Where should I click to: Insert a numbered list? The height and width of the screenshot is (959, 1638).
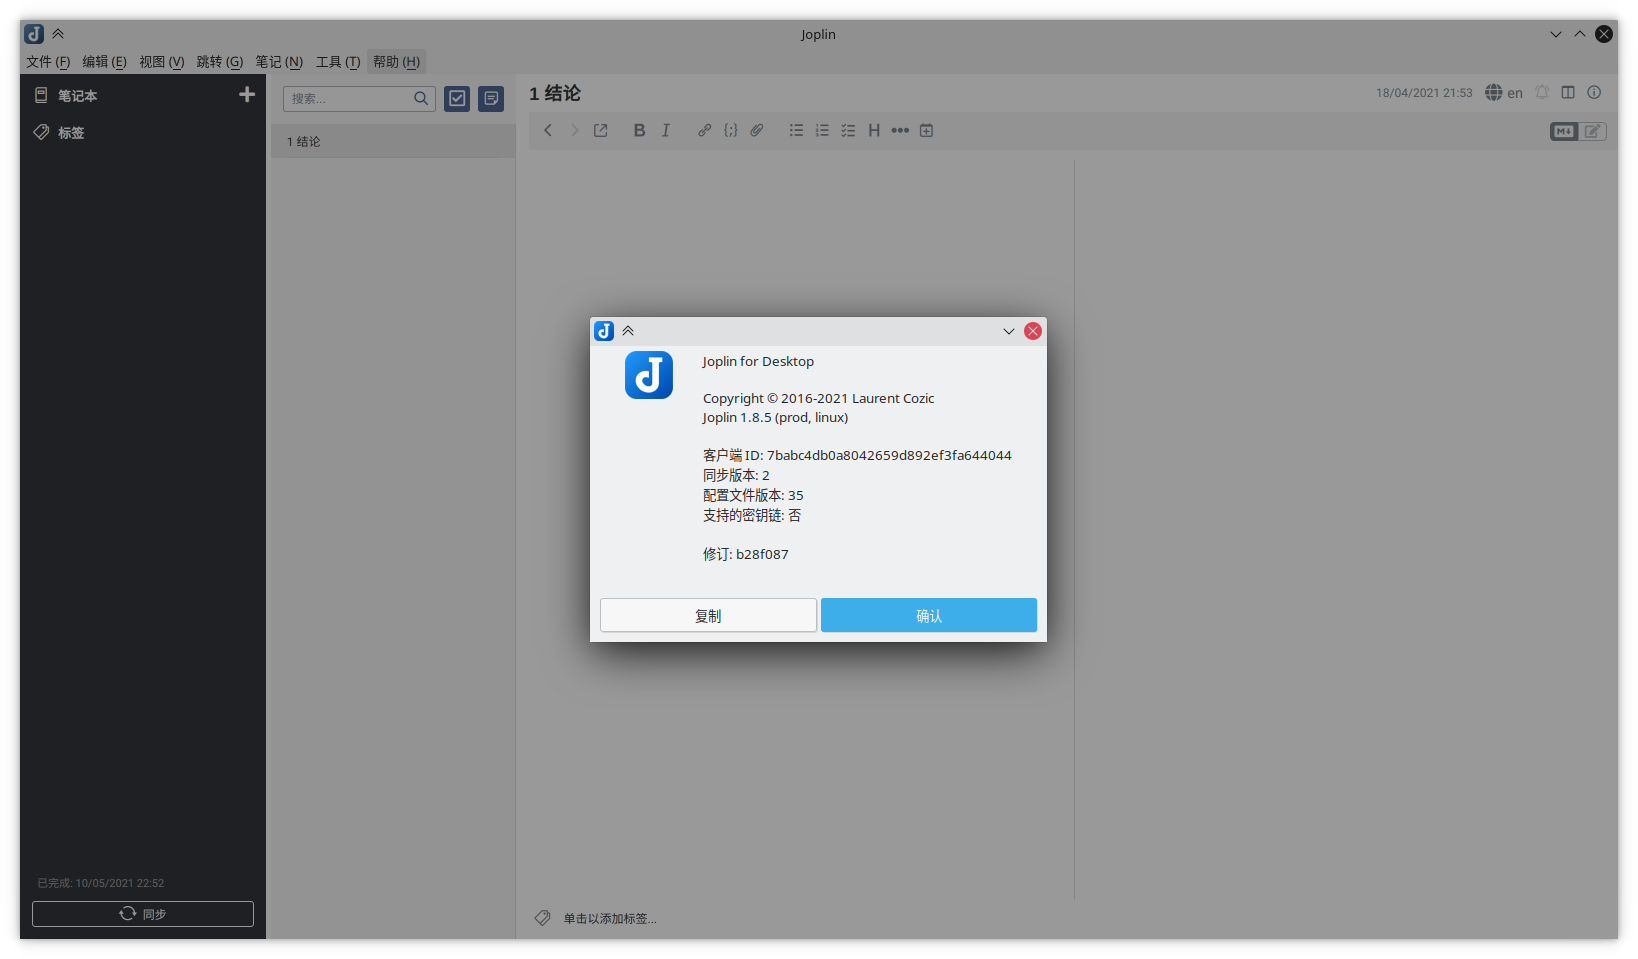pyautogui.click(x=822, y=130)
